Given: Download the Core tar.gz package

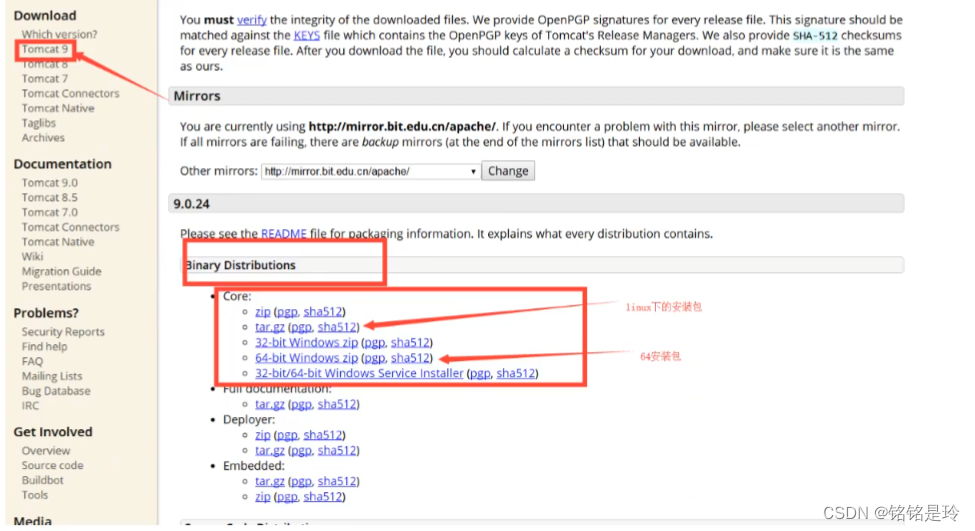Looking at the screenshot, I should coord(270,327).
